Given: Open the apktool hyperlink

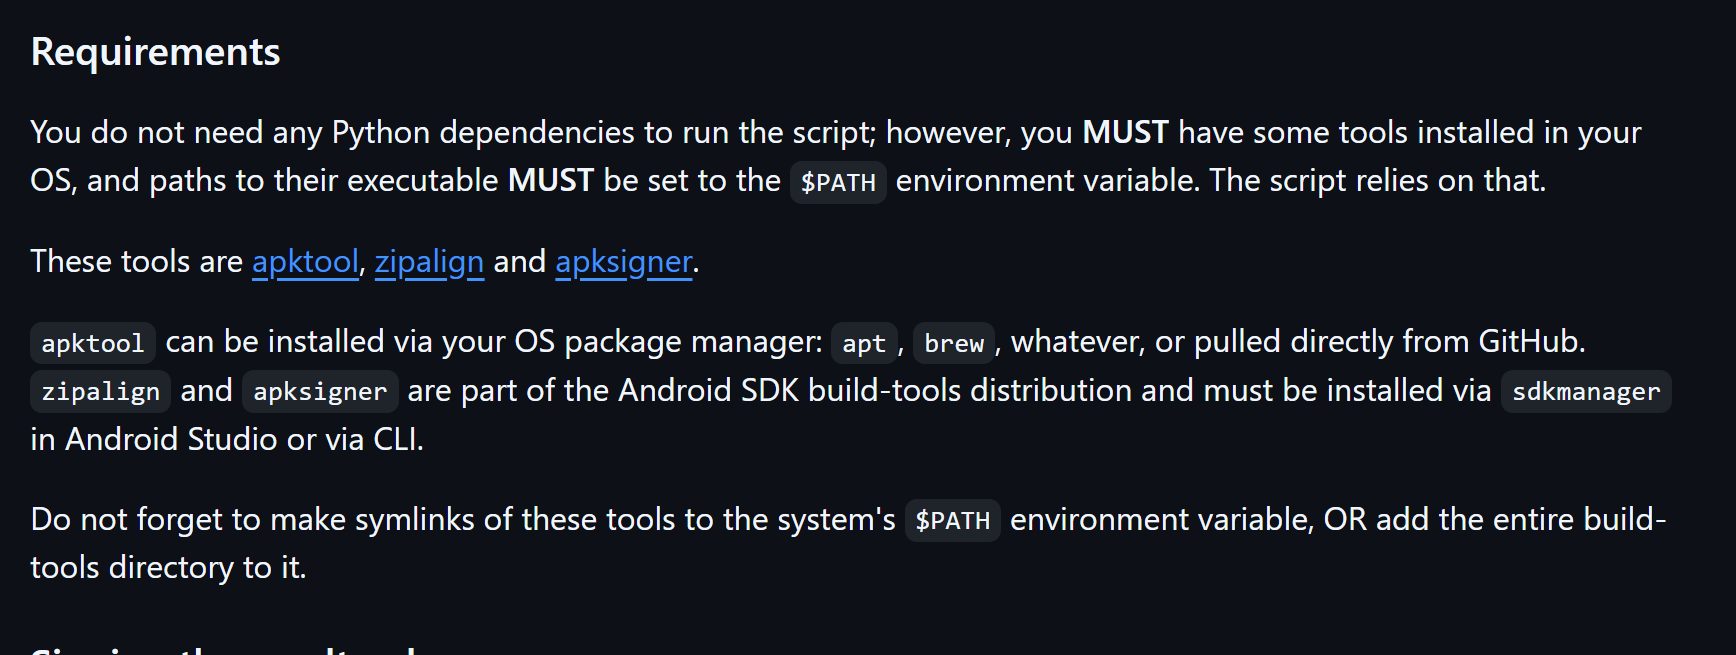Looking at the screenshot, I should coord(305,262).
